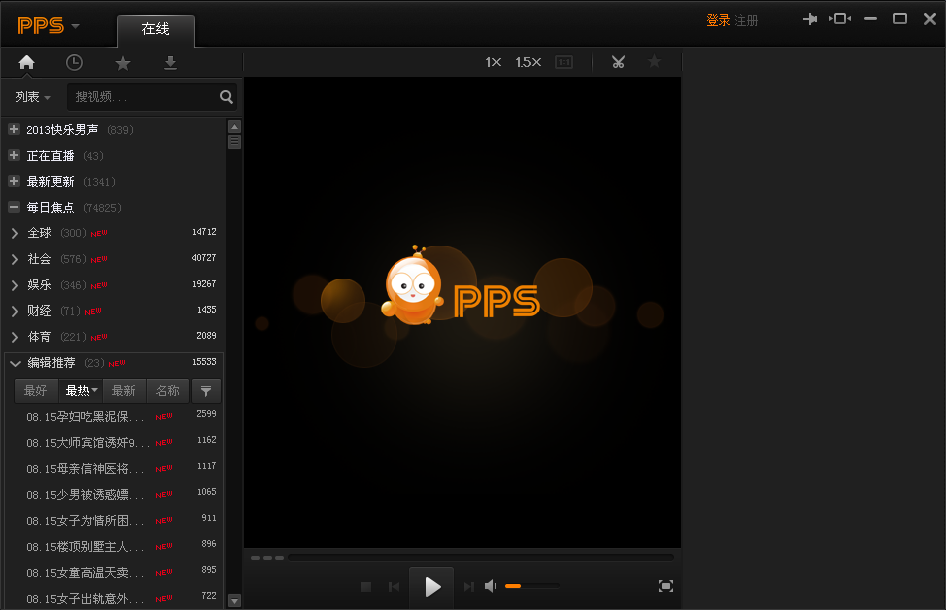Open the 列表 dropdown

pos(32,97)
